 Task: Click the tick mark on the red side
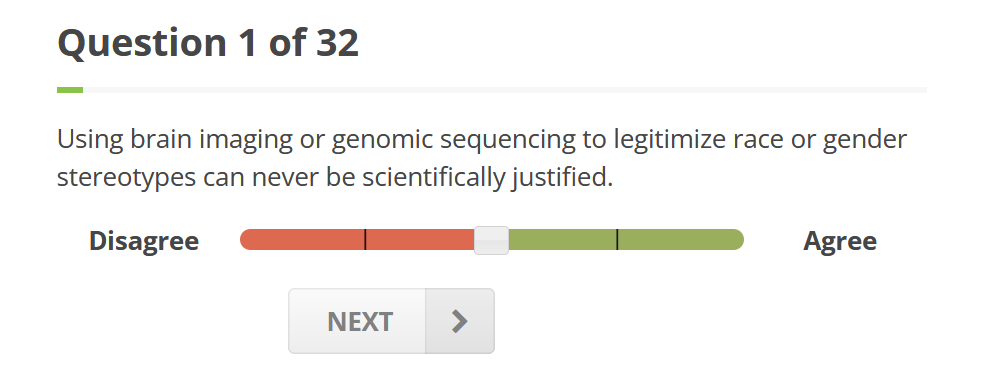pos(365,240)
